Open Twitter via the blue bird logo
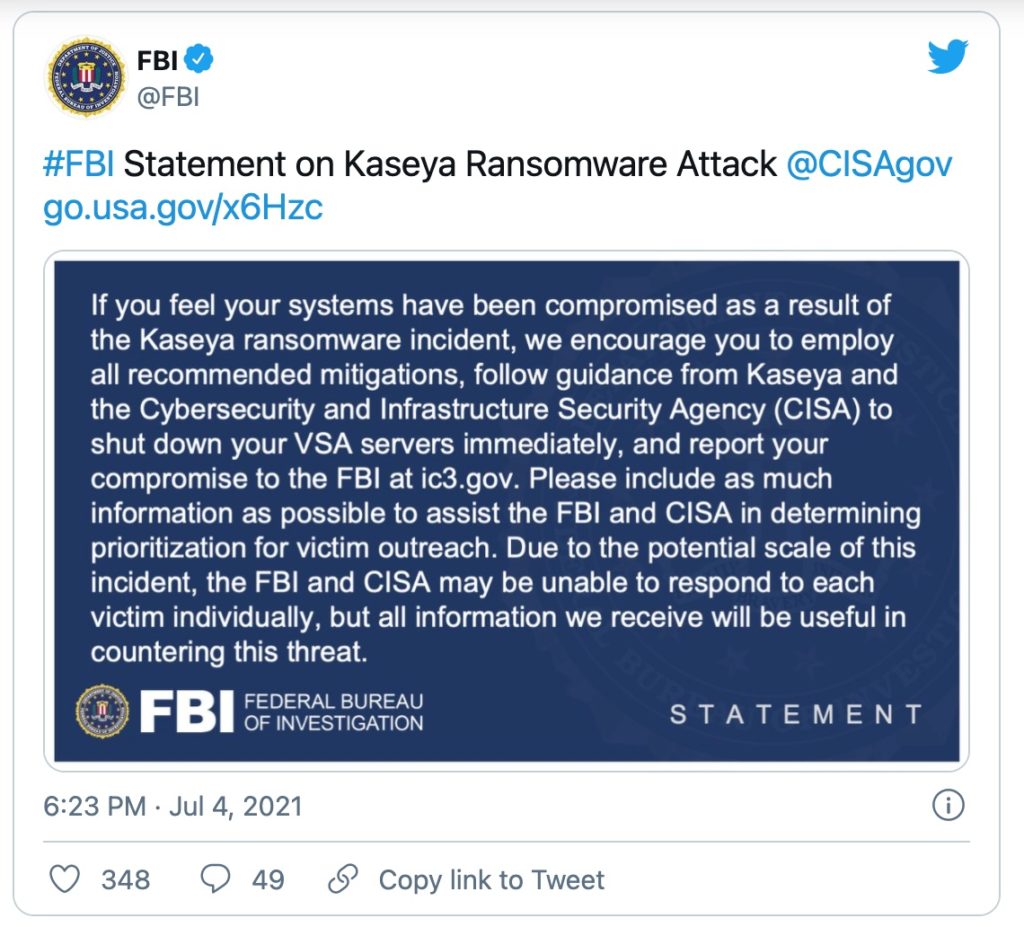Image resolution: width=1024 pixels, height=927 pixels. tap(947, 57)
